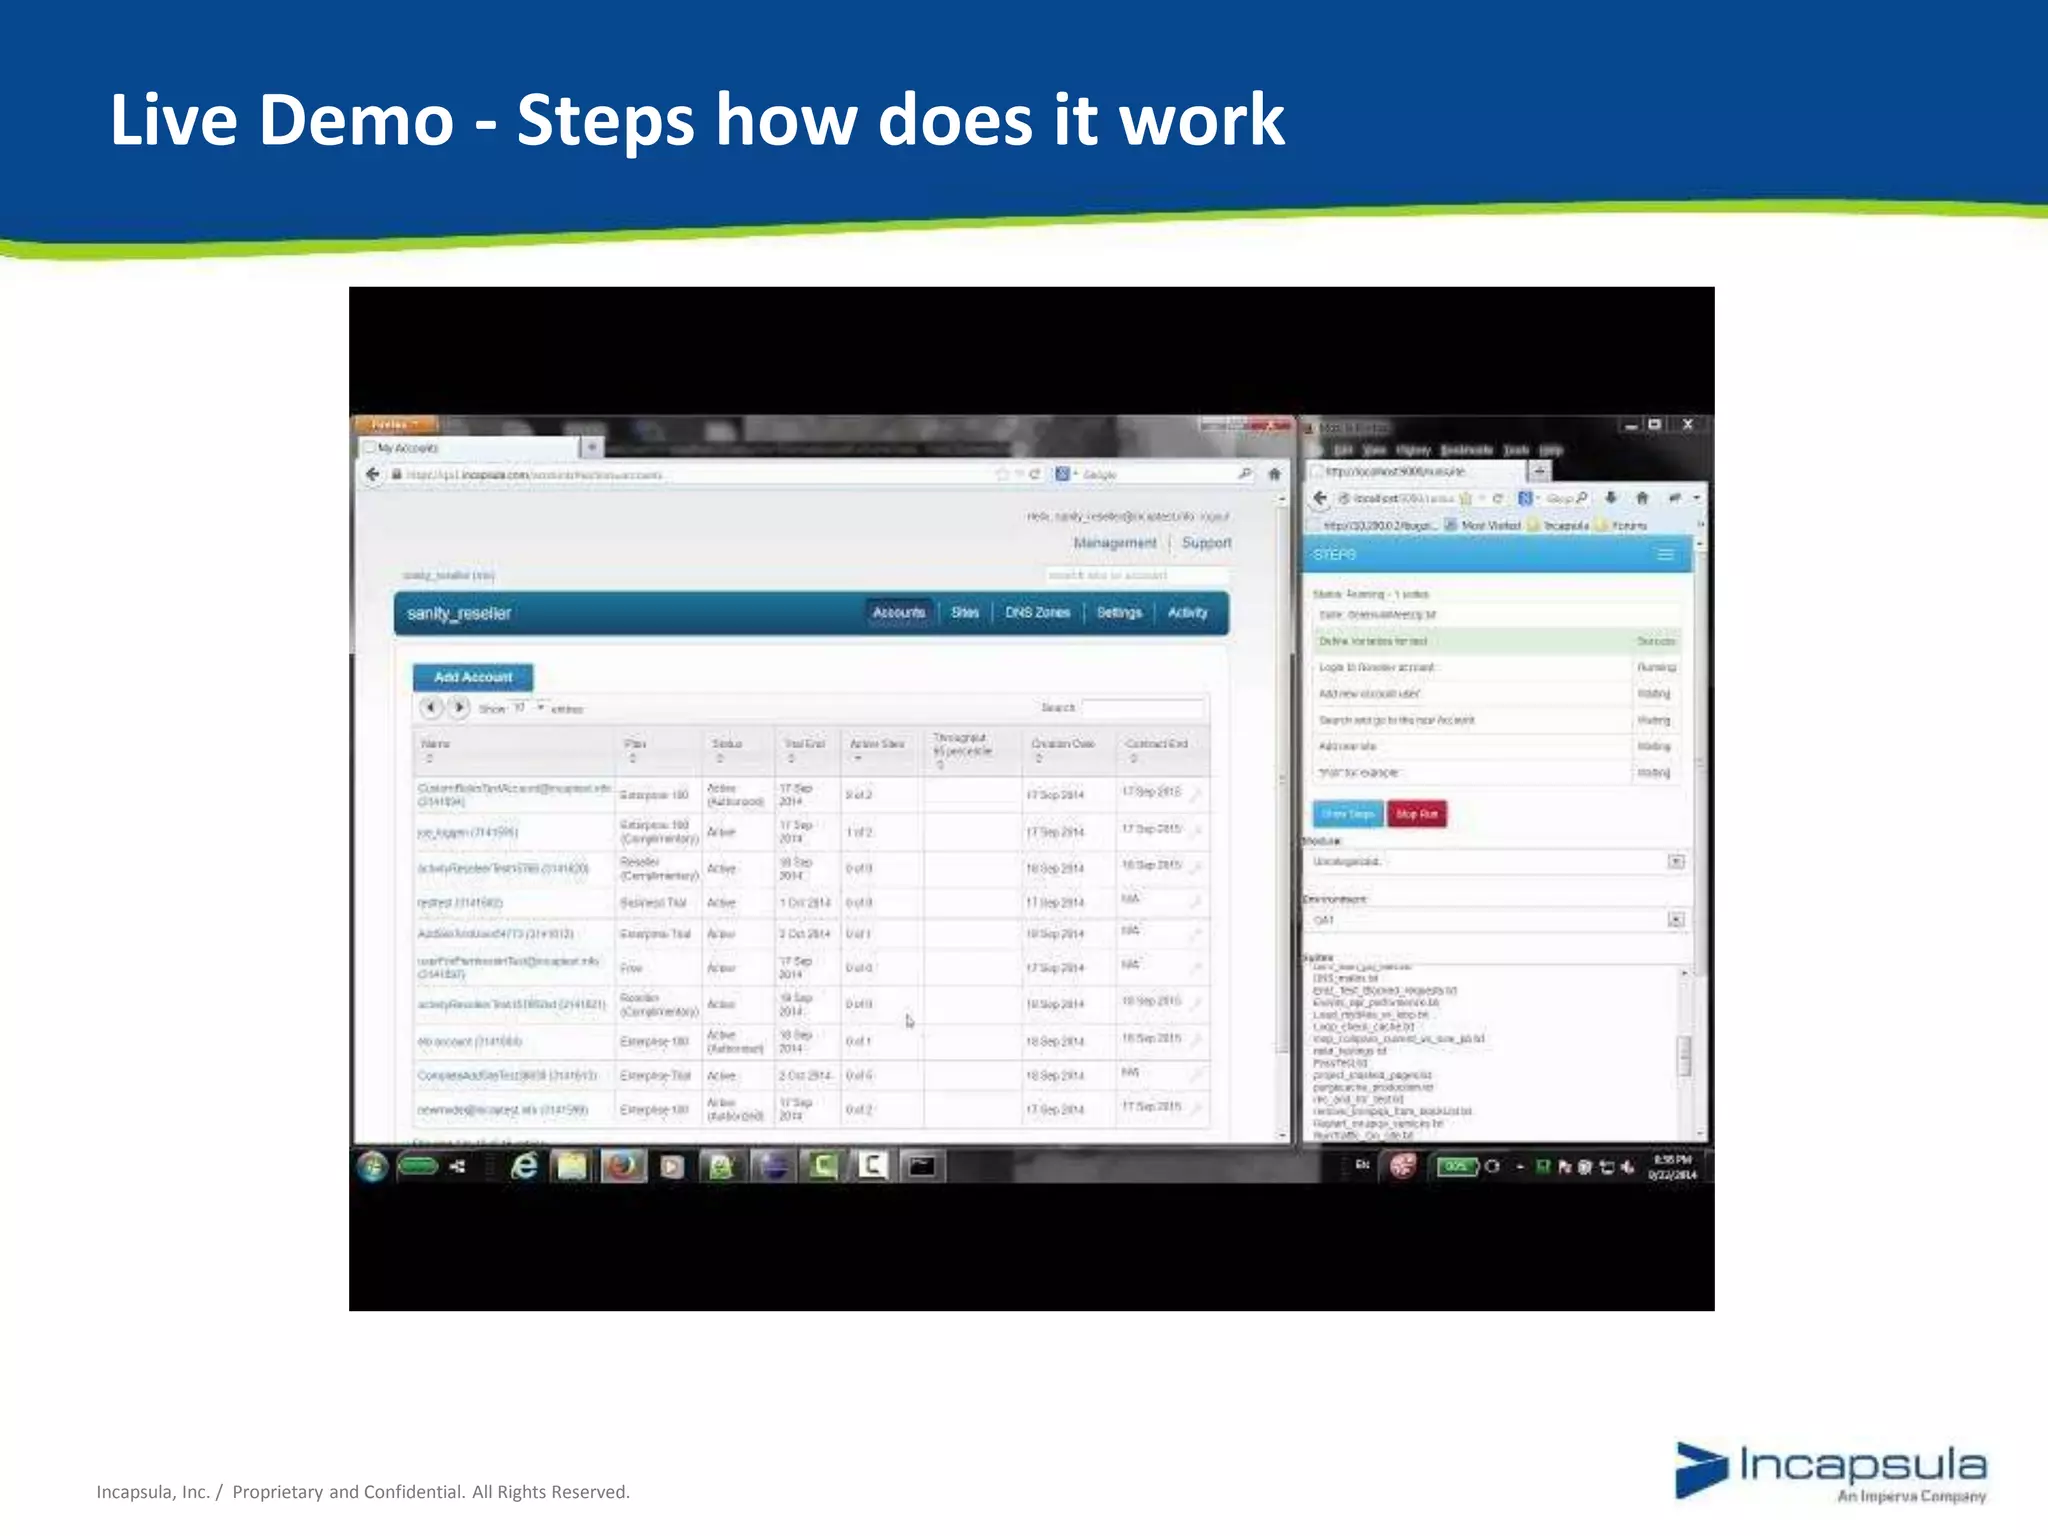Open the orange Firefox menu button
This screenshot has width=2048, height=1536.
(394, 425)
